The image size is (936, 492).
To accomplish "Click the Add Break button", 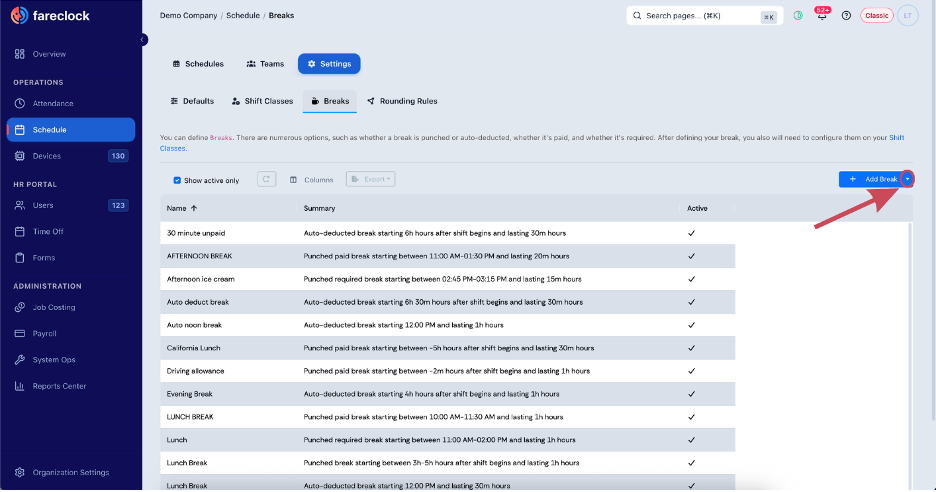I will (x=870, y=179).
